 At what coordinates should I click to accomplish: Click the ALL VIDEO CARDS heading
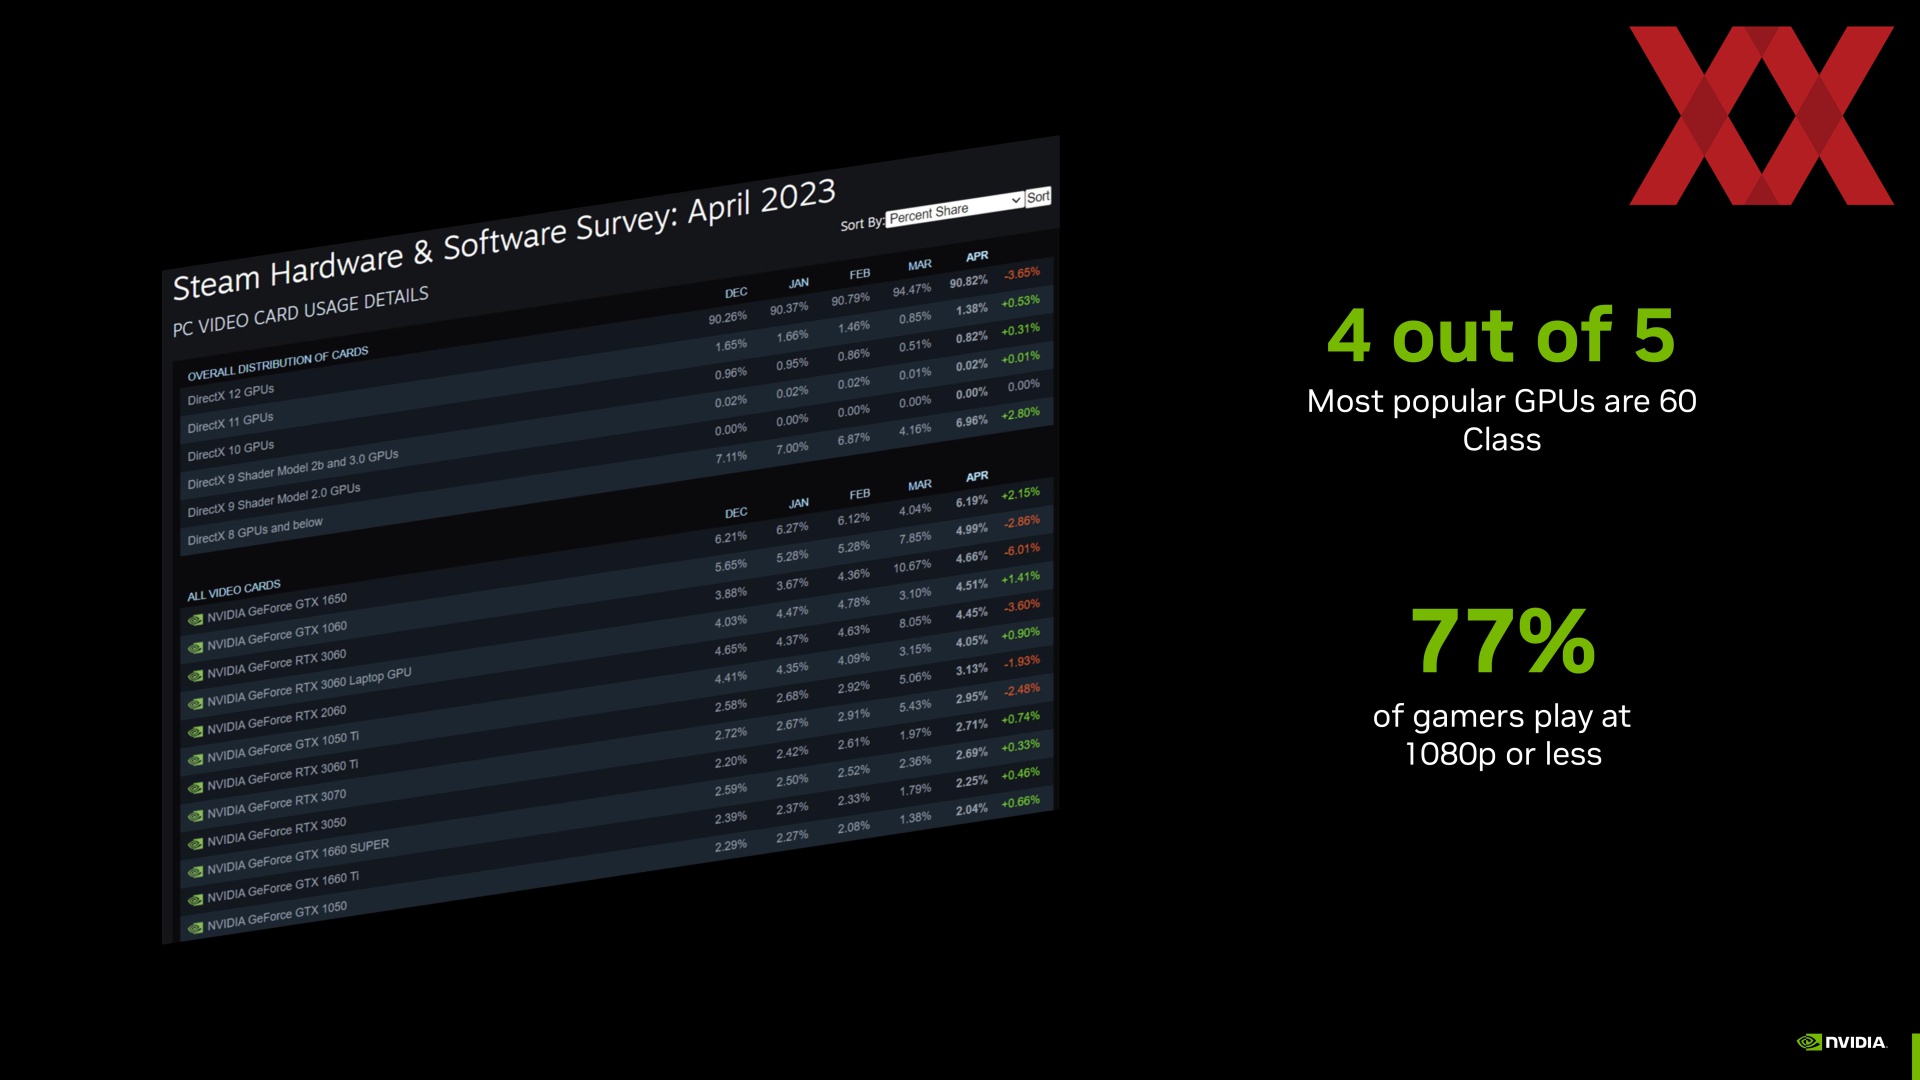tap(234, 590)
